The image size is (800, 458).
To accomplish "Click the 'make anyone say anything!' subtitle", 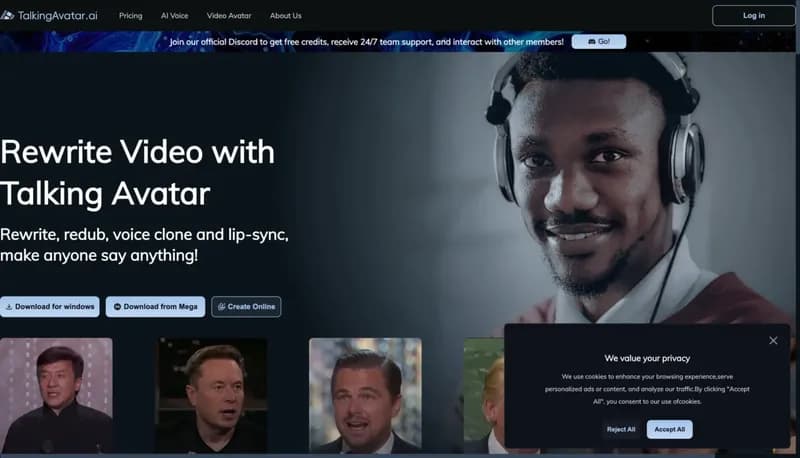I will click(99, 255).
